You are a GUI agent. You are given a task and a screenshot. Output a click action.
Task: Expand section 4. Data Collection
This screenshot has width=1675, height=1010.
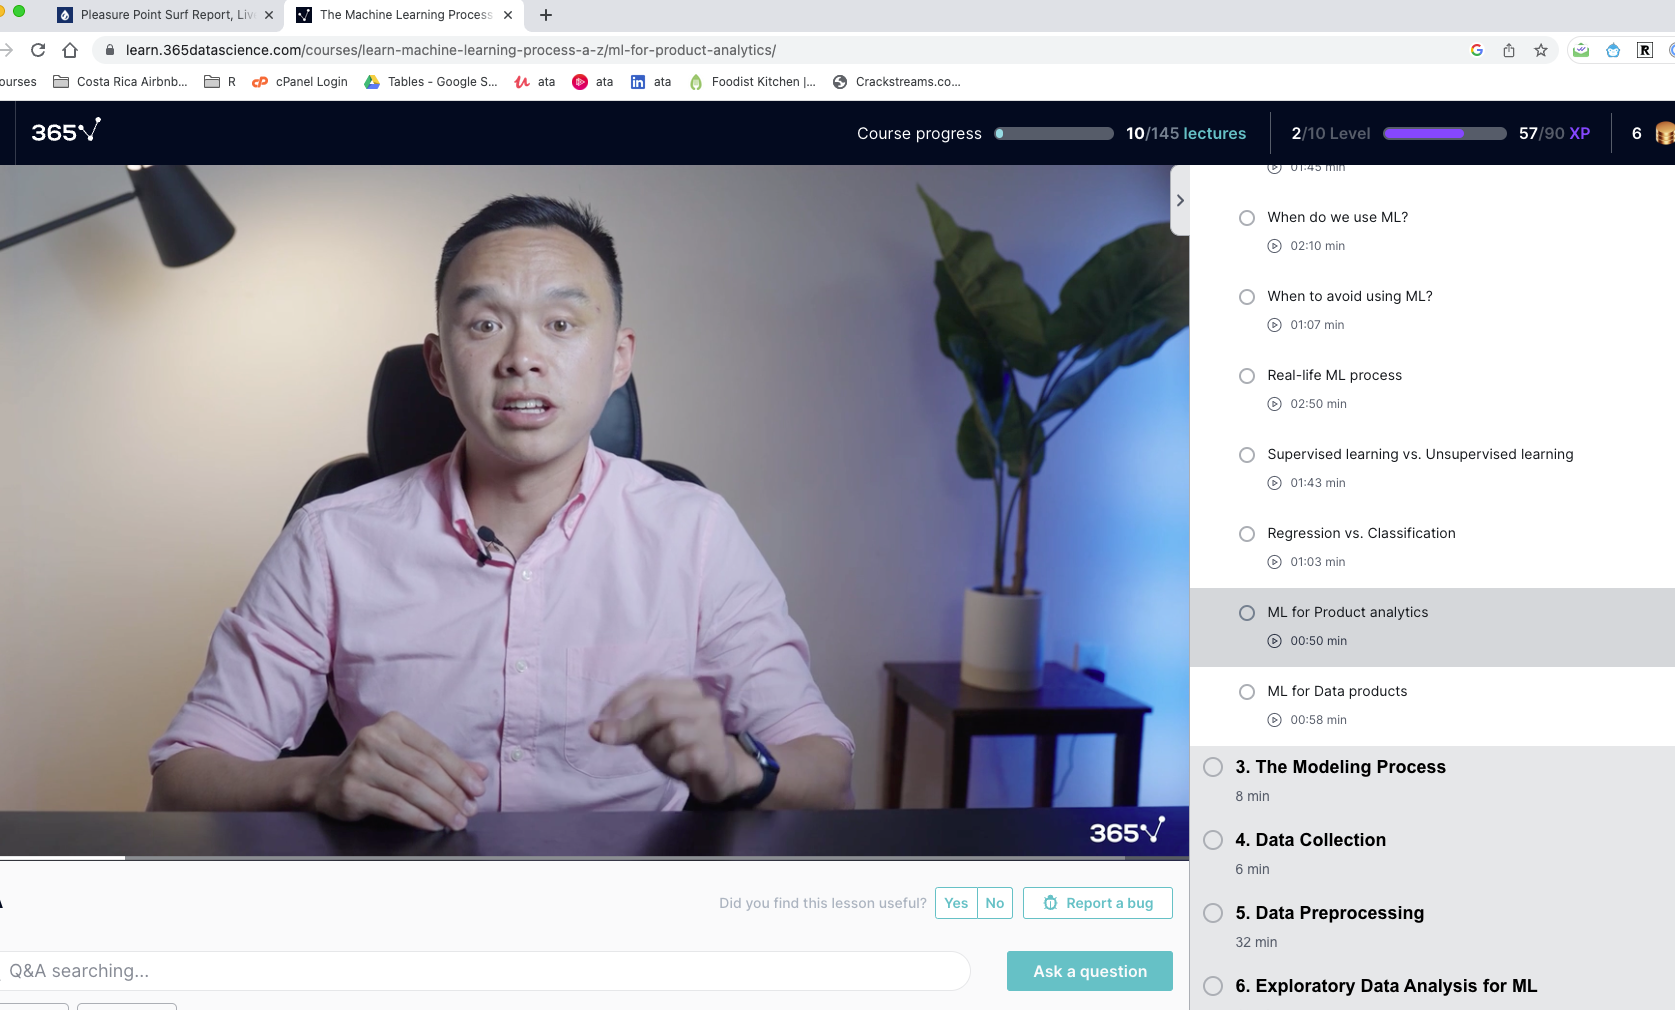pyautogui.click(x=1310, y=840)
